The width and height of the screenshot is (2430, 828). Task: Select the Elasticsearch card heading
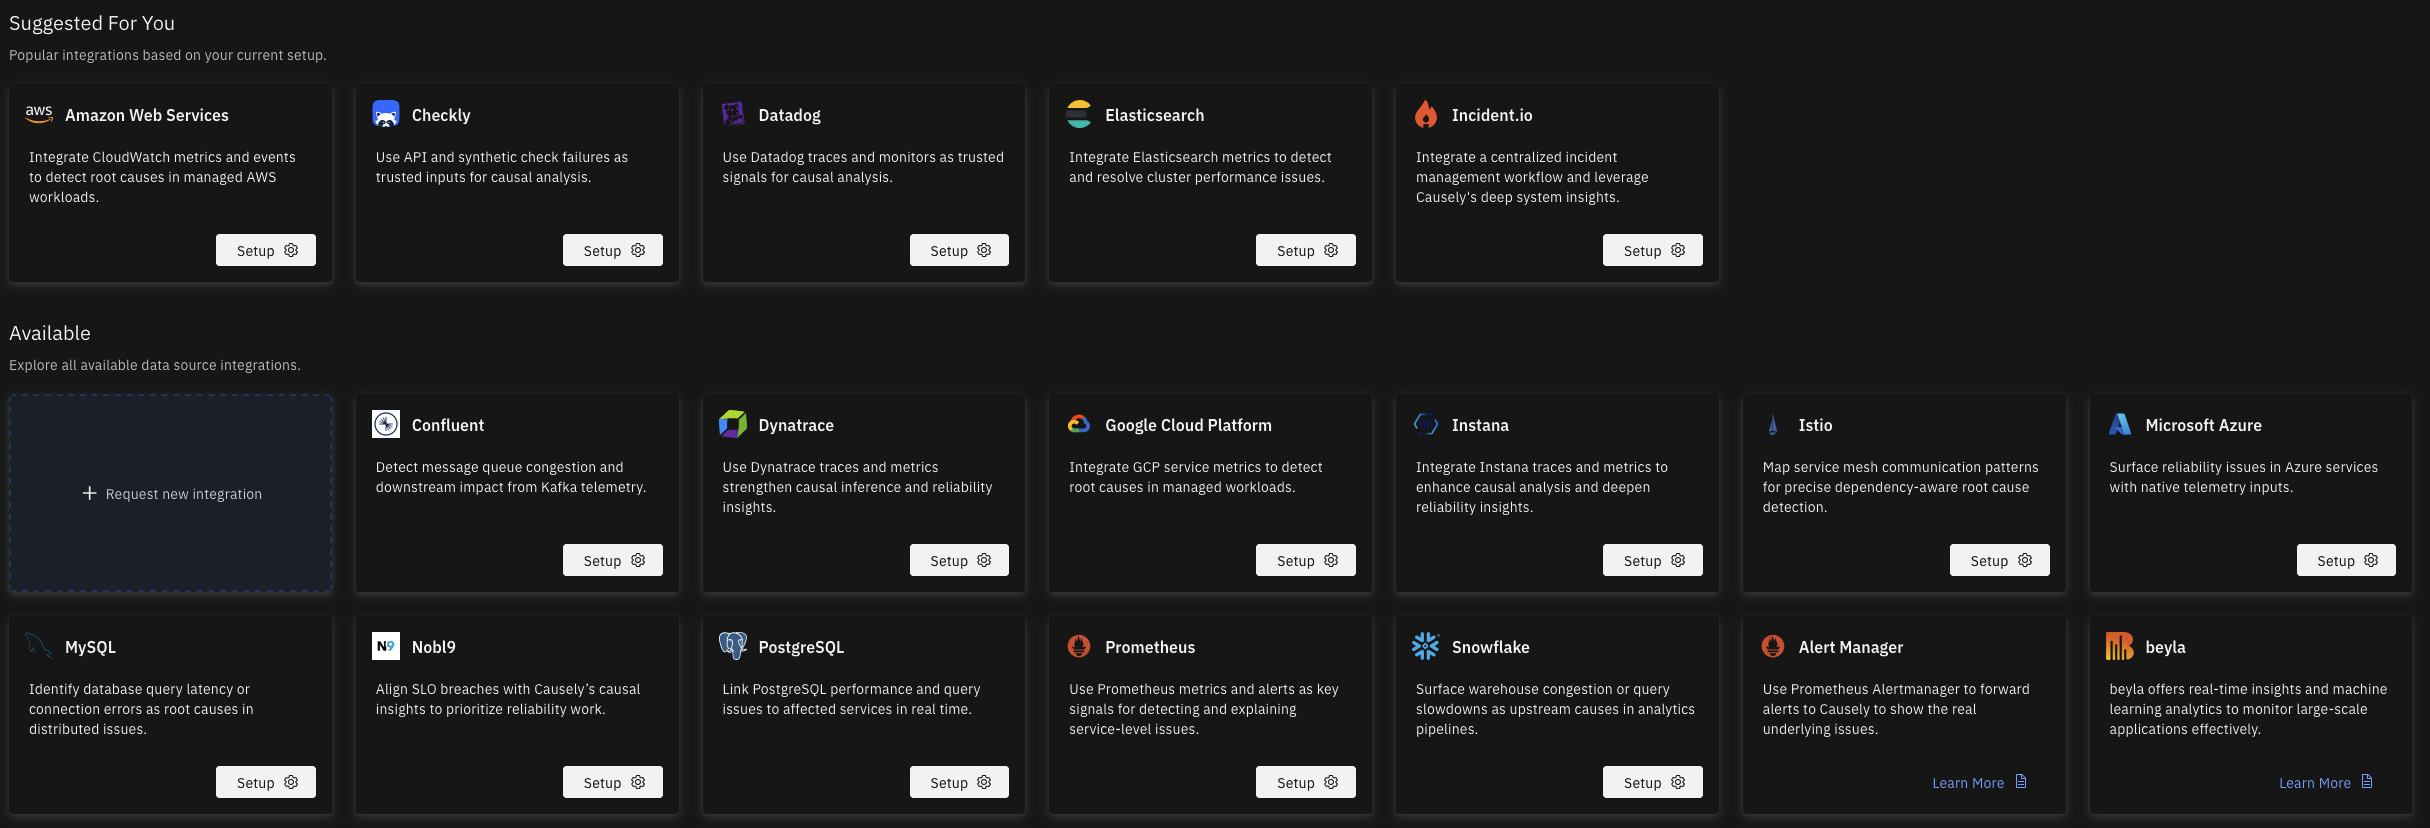tap(1155, 115)
